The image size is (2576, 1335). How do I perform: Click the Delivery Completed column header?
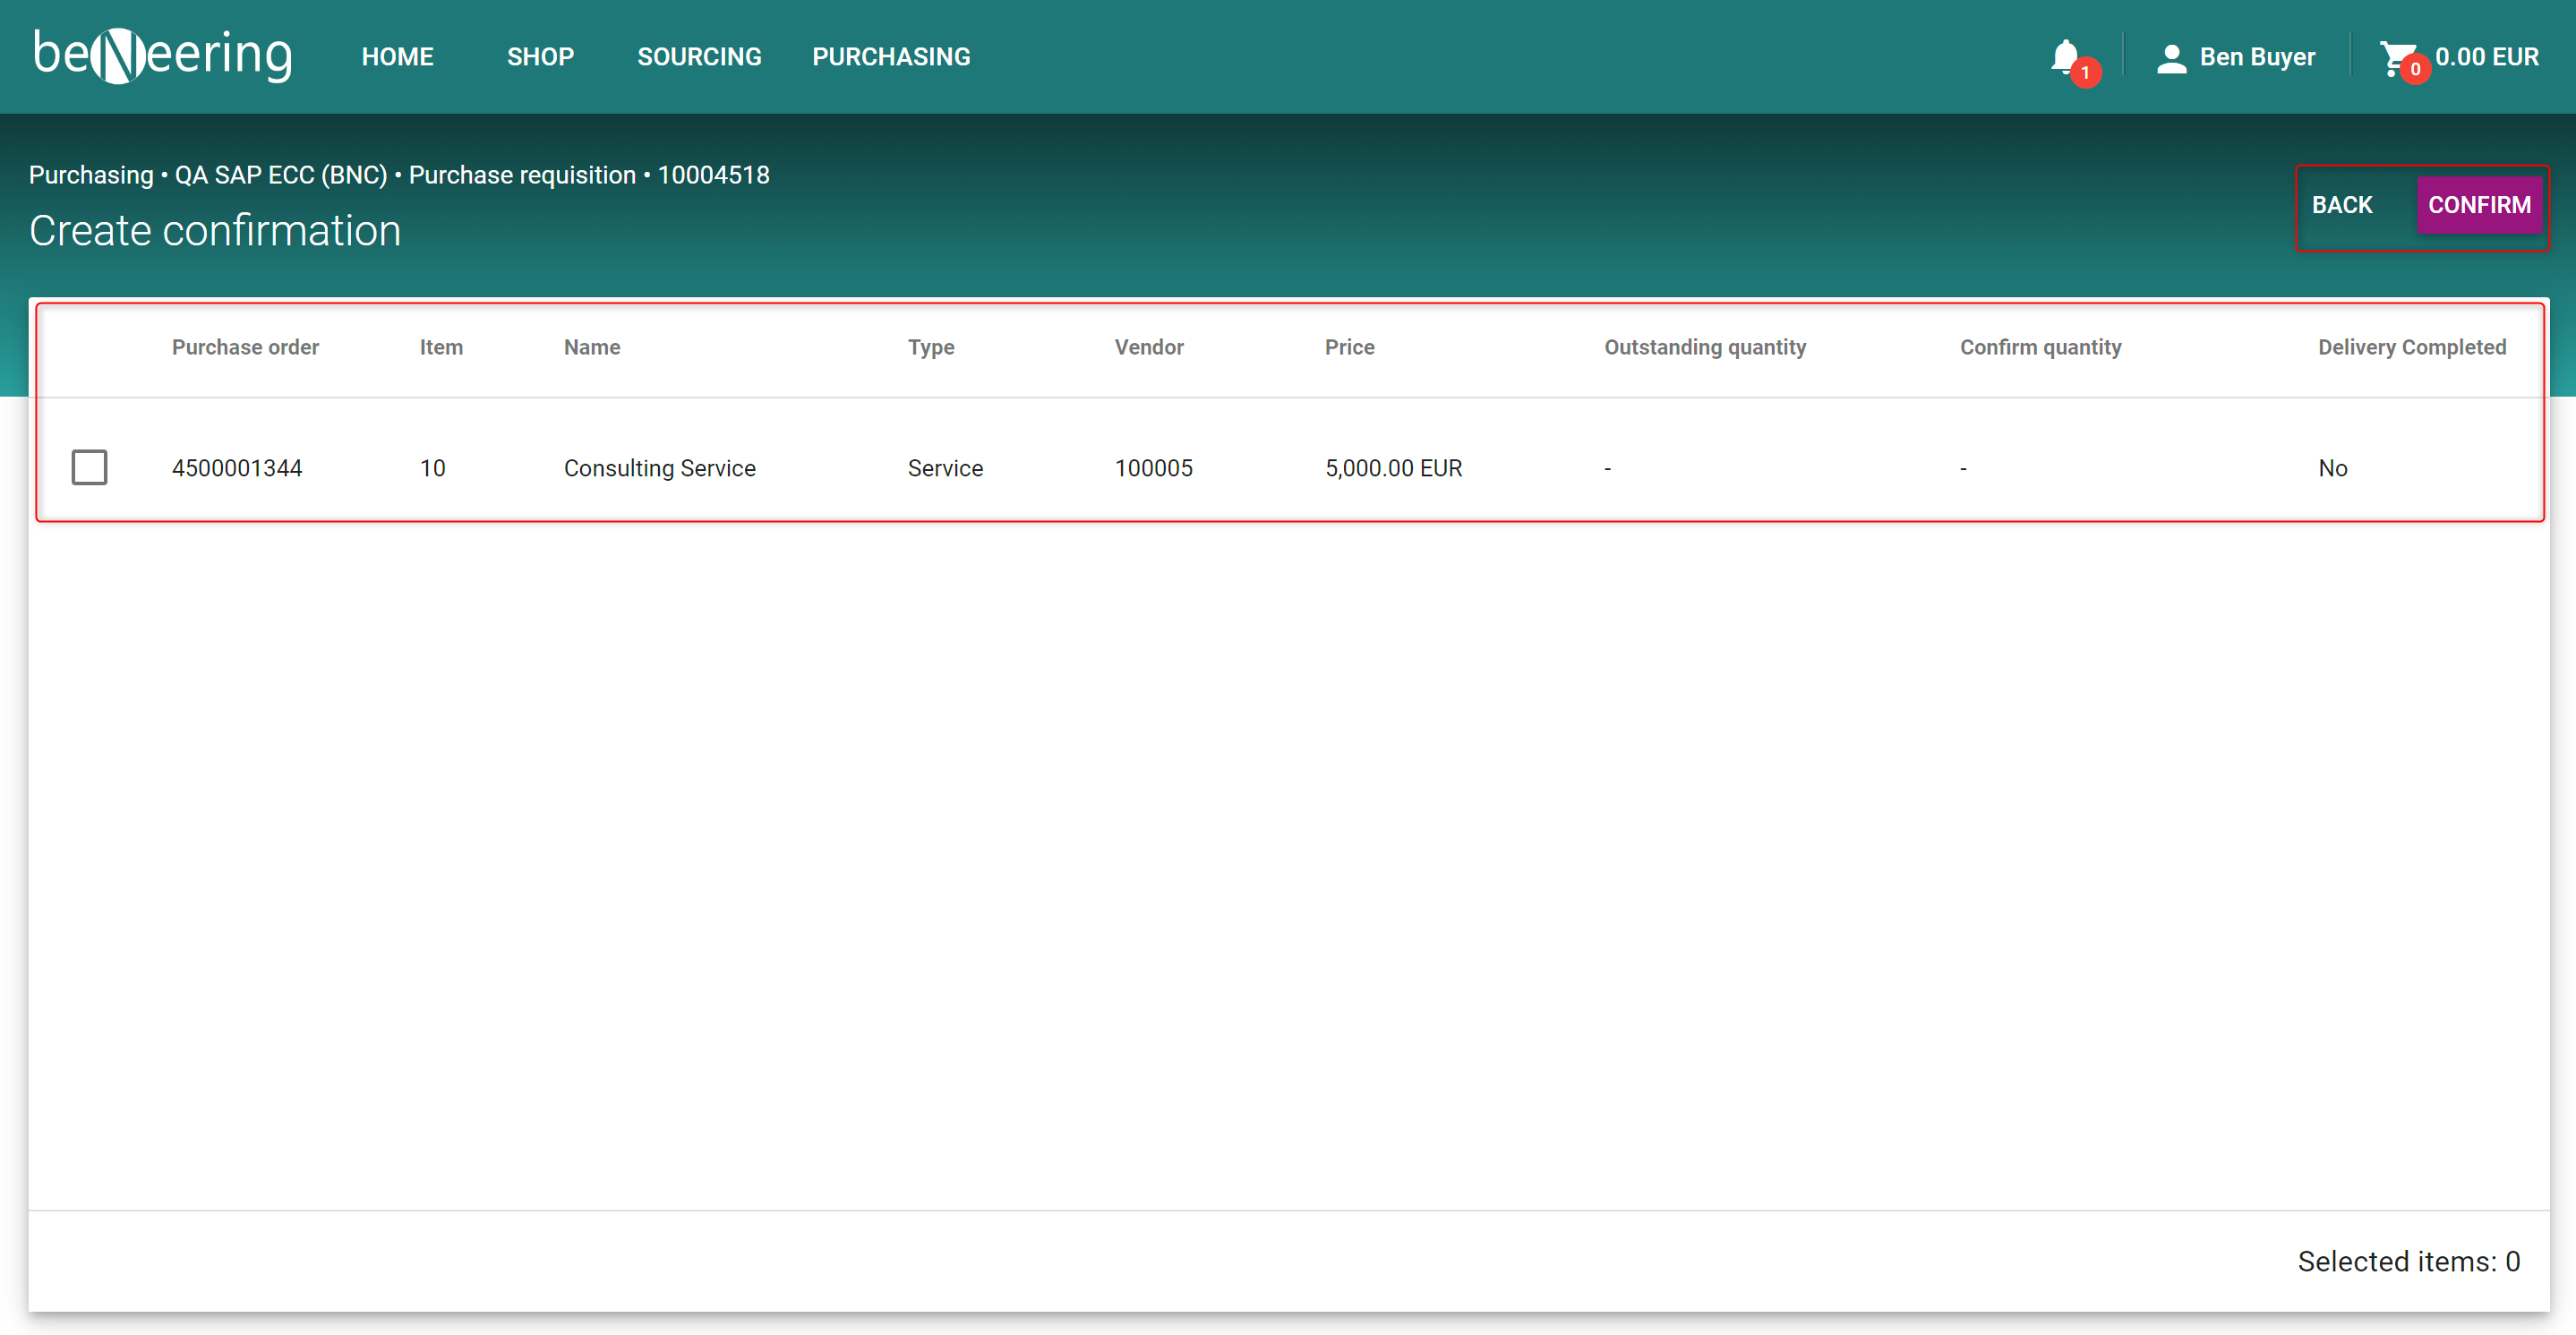(2411, 347)
